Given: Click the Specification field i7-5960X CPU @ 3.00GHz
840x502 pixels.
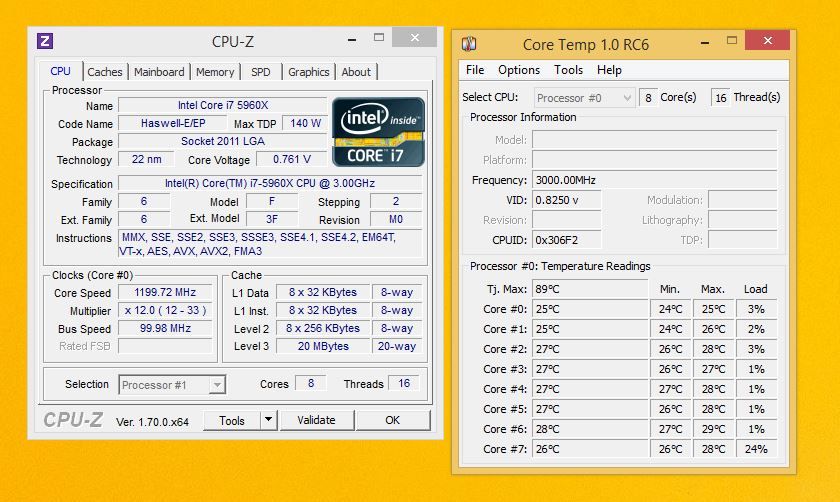Looking at the screenshot, I should click(x=270, y=183).
